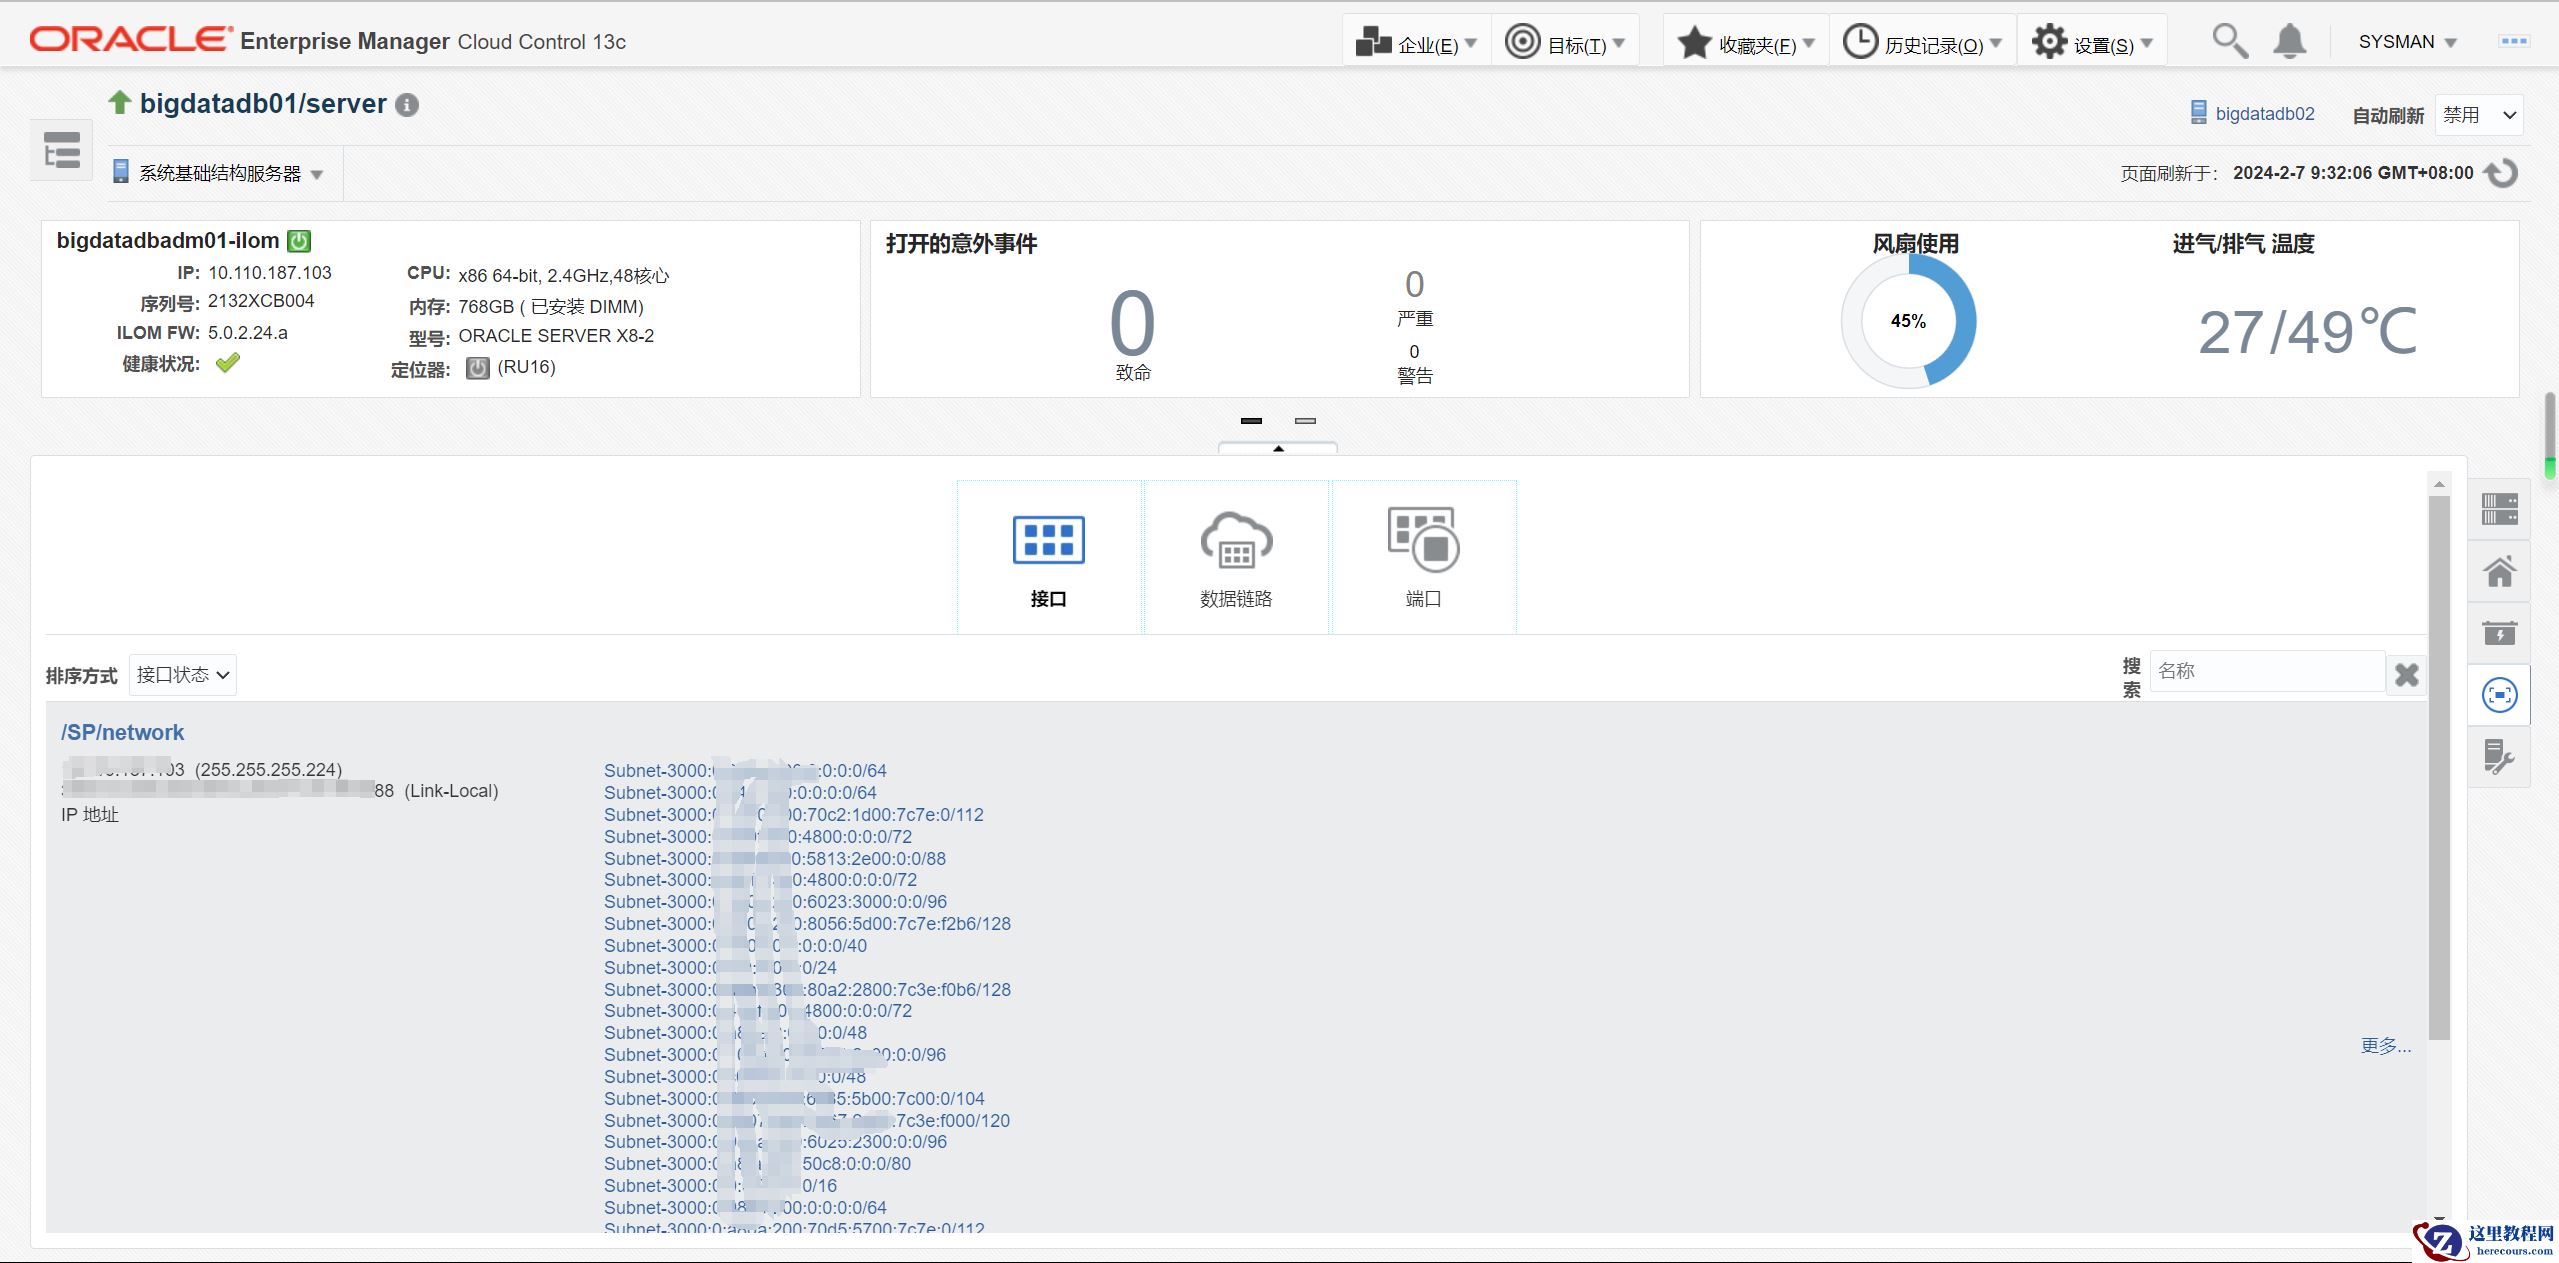Viewport: 2559px width, 1263px height.
Task: Click the page refresh circular arrow icon
Action: [2501, 173]
